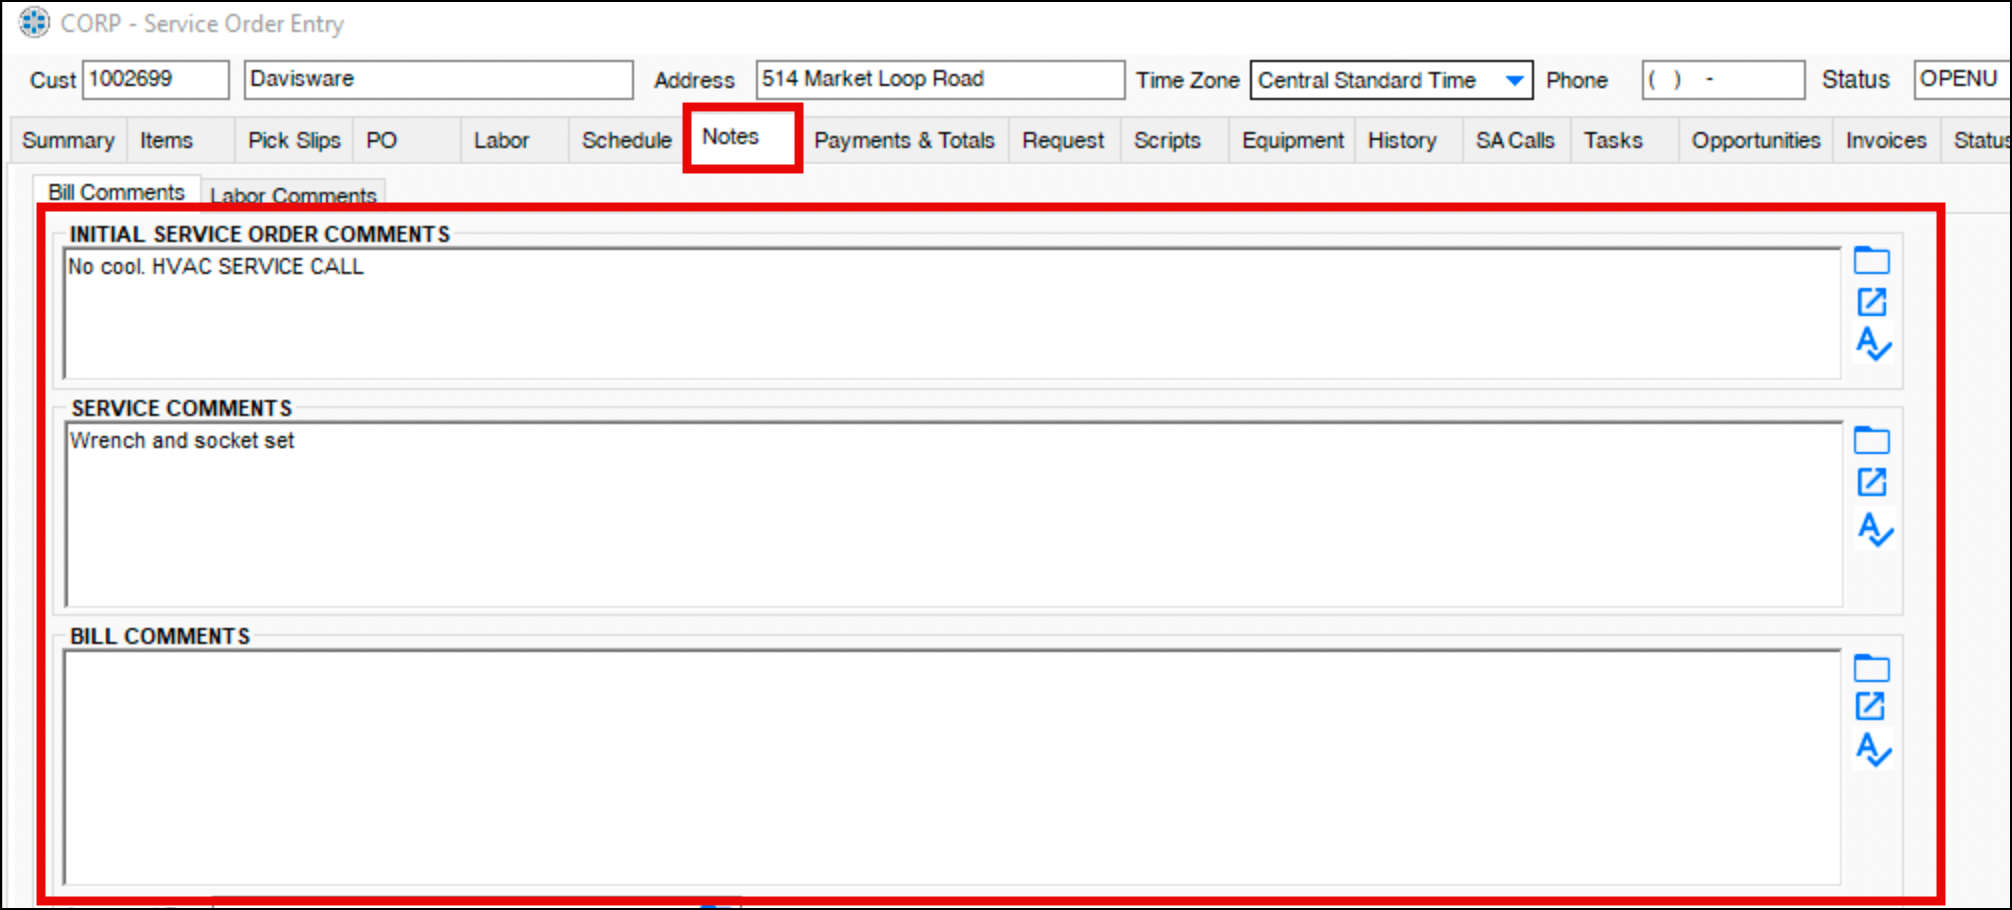
Task: Focus the Phone number field
Action: [1722, 80]
